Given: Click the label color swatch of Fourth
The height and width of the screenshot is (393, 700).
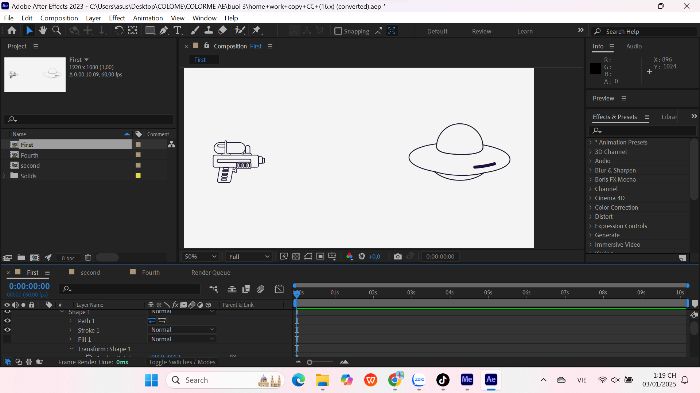Looking at the screenshot, I should (x=138, y=155).
